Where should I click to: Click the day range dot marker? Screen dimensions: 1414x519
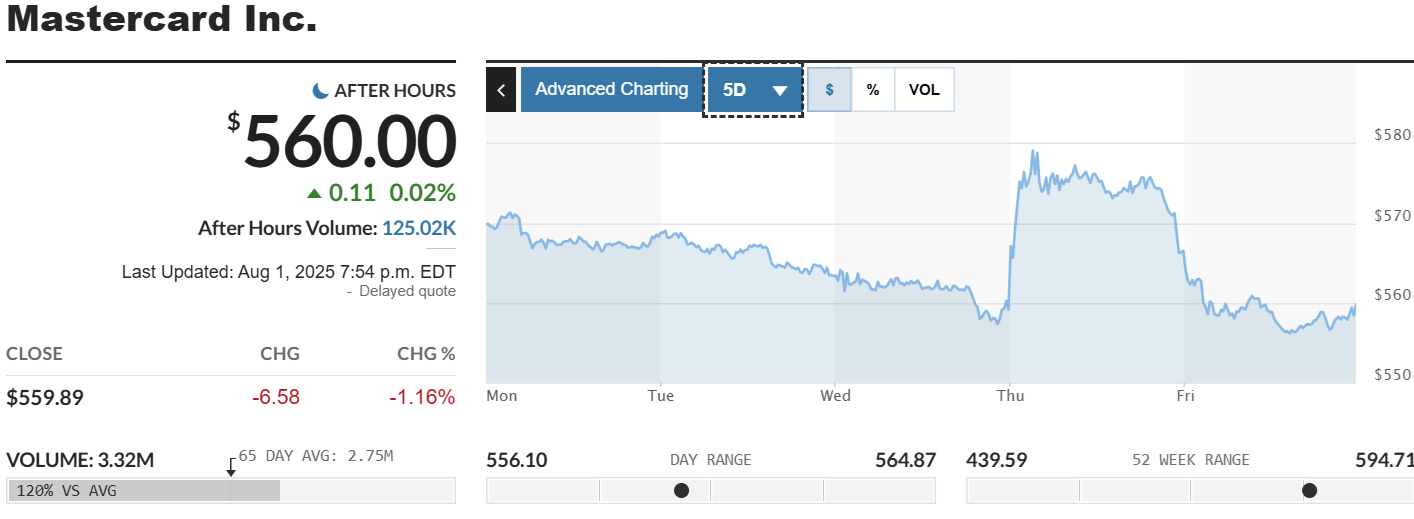(x=682, y=490)
